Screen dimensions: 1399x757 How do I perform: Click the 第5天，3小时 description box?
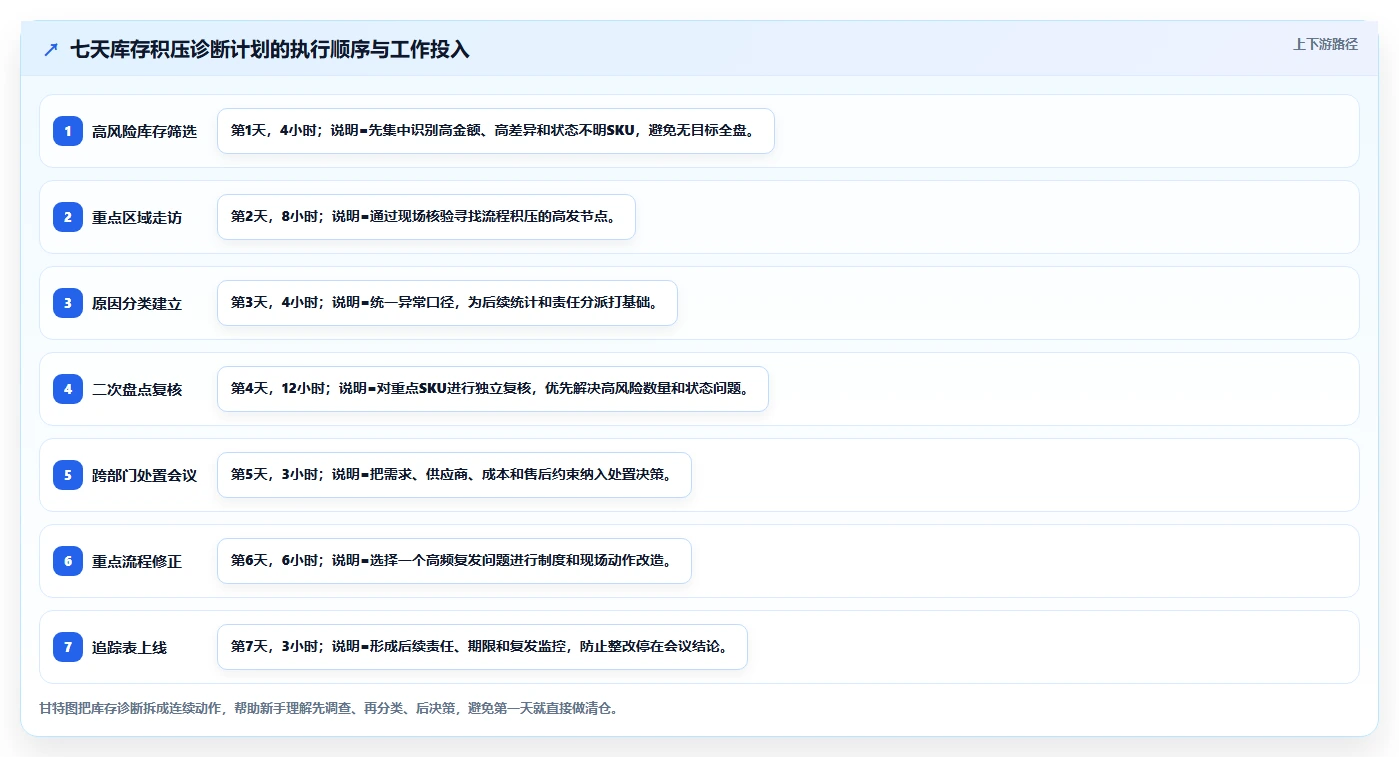coord(454,475)
